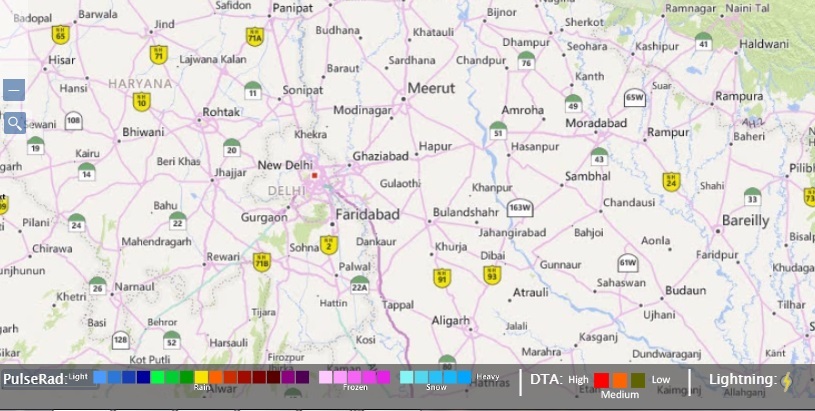Zoom out with the minus button
Viewport: 815px width, 411px height.
[14, 90]
